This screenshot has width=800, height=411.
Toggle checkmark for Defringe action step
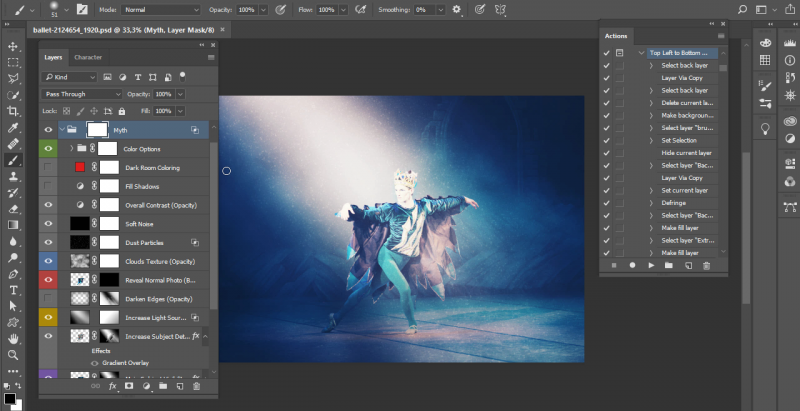pos(606,203)
